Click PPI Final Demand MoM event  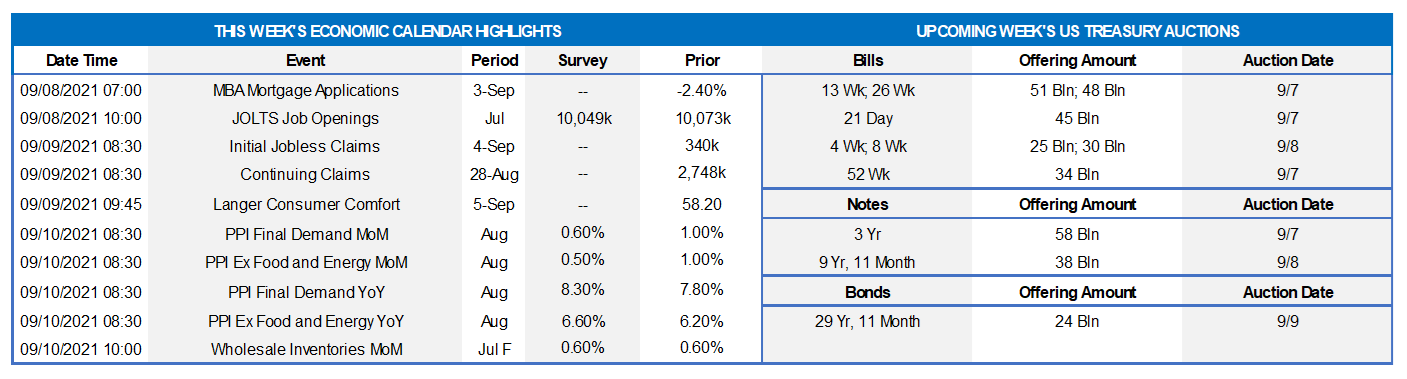[x=305, y=234]
